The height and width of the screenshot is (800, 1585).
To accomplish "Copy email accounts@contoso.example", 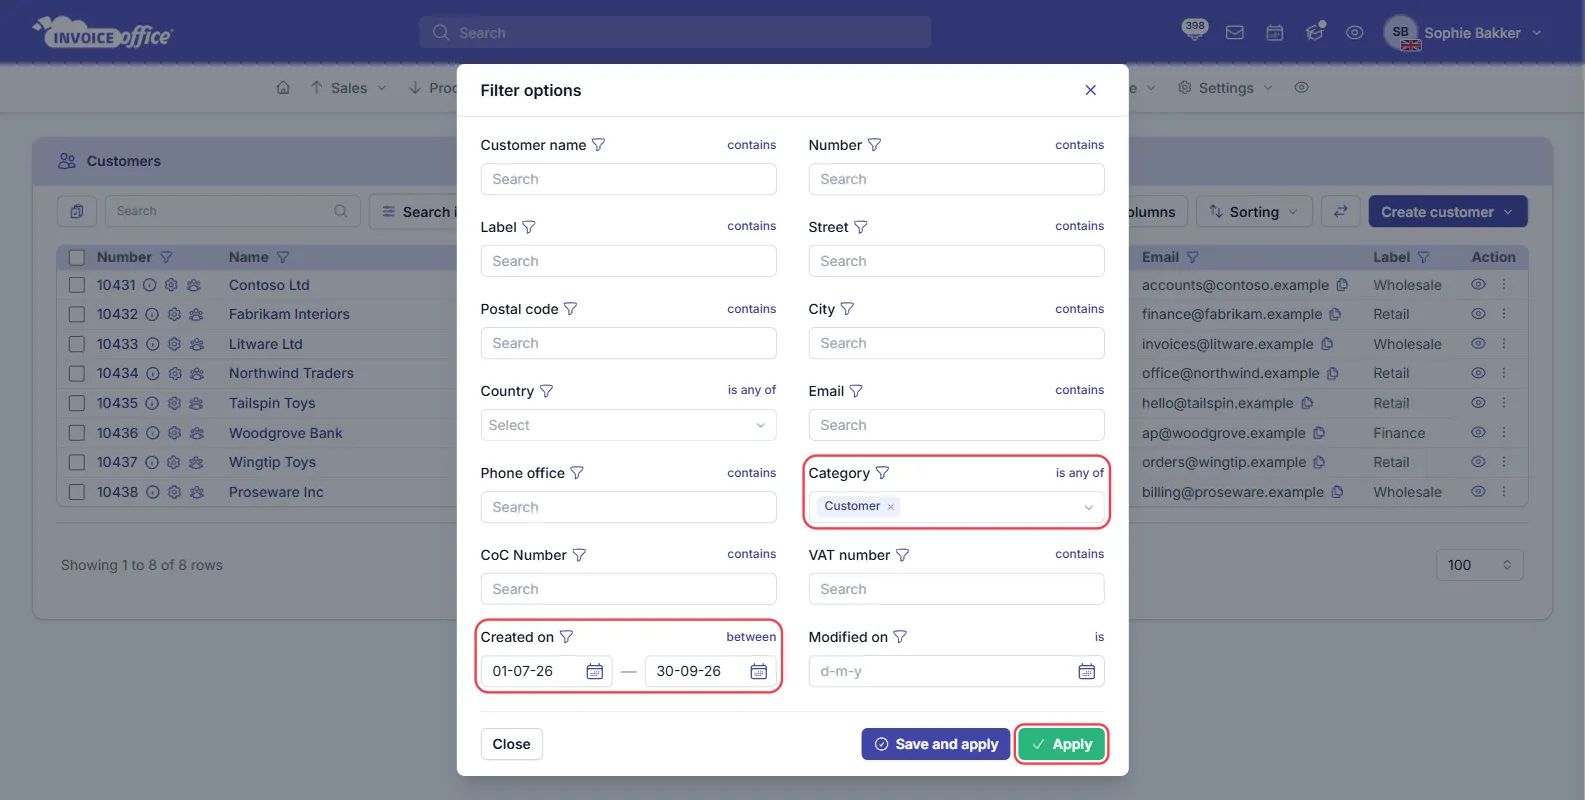I will [x=1342, y=285].
